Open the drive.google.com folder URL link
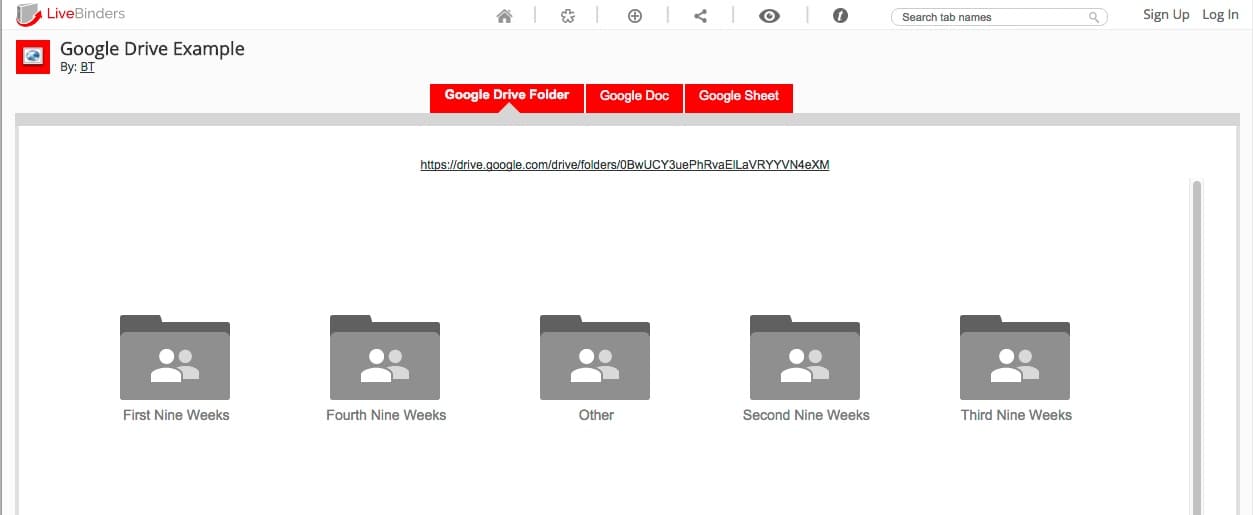This screenshot has height=515, width=1253. point(625,165)
